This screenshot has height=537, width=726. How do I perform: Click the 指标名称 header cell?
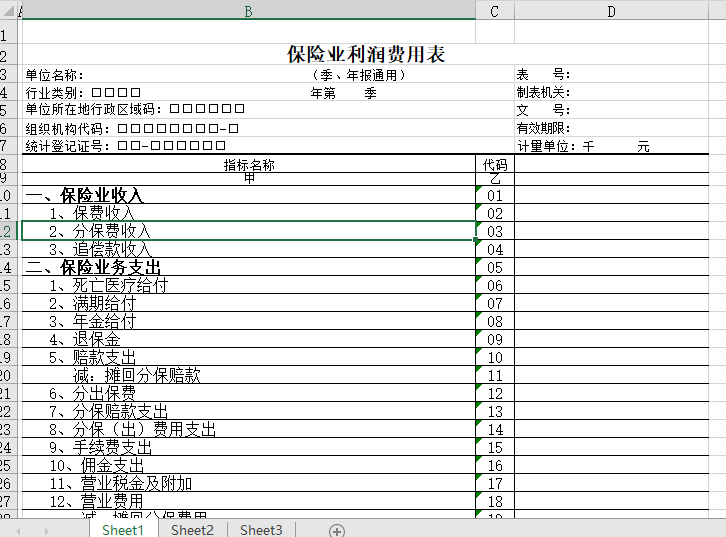coord(249,165)
